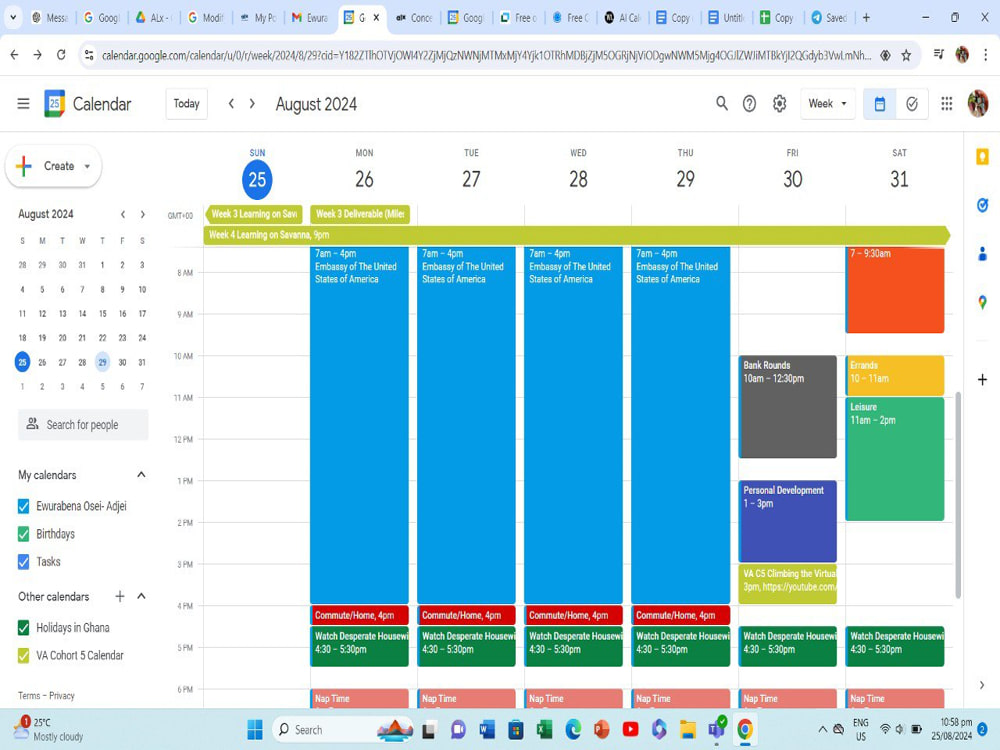Click the Create event button

pos(53,166)
